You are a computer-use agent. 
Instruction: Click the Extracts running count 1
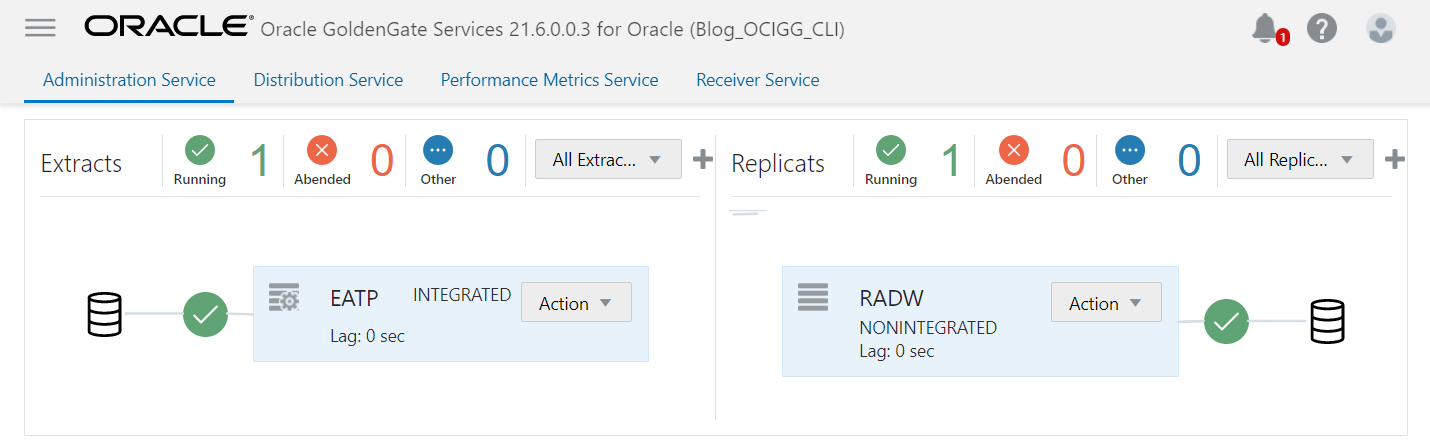[x=259, y=160]
